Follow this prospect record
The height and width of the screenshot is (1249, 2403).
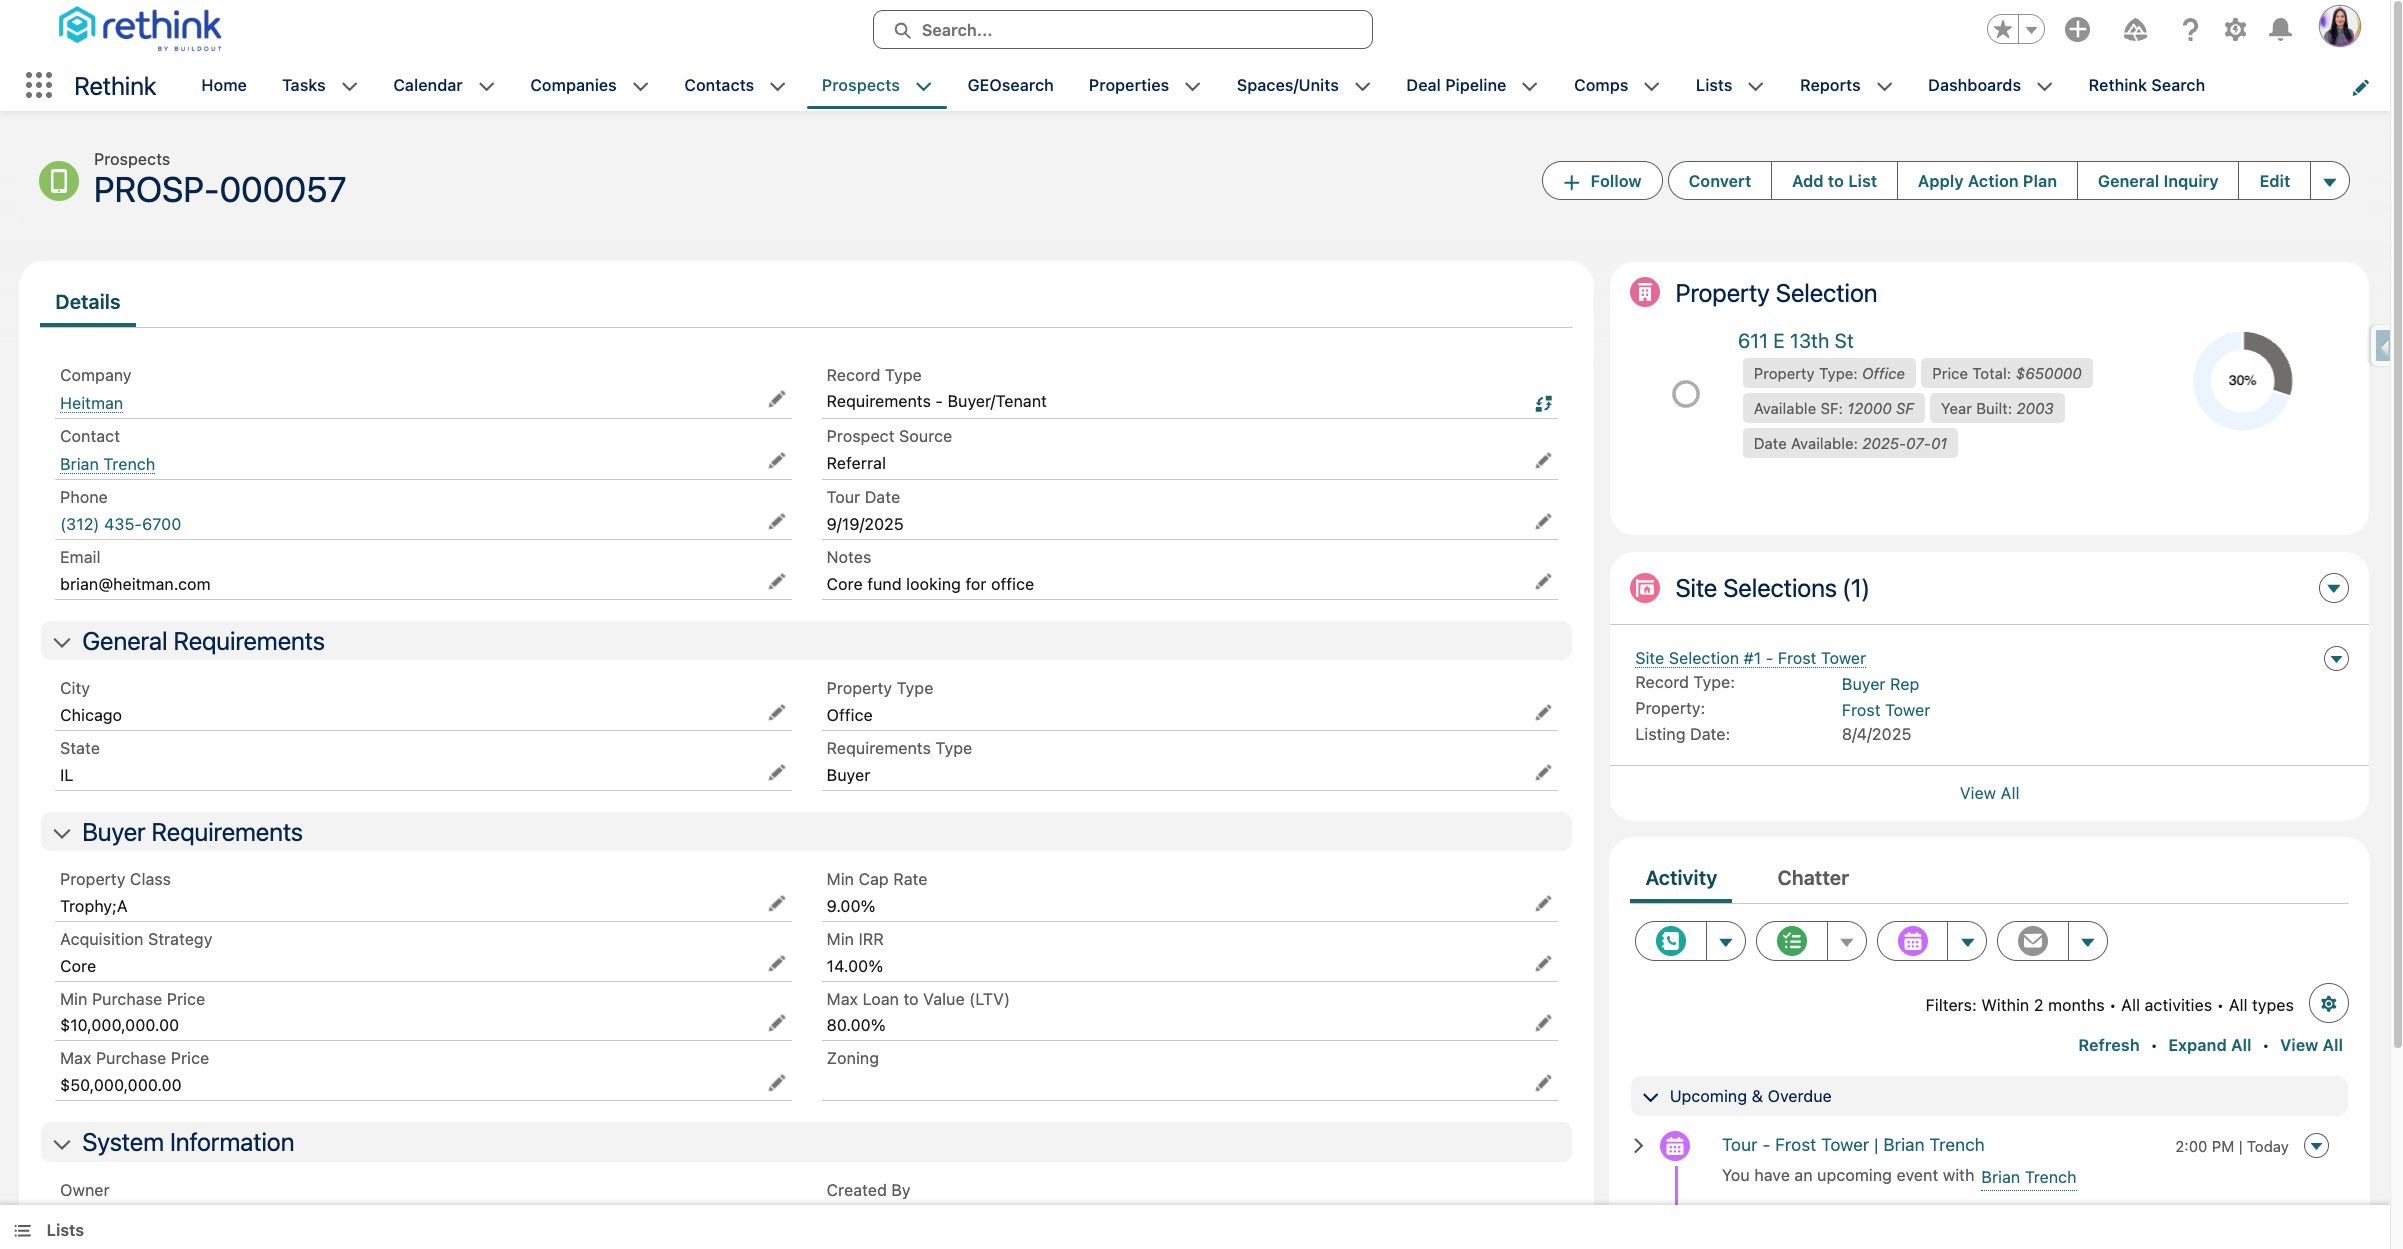pyautogui.click(x=1601, y=181)
